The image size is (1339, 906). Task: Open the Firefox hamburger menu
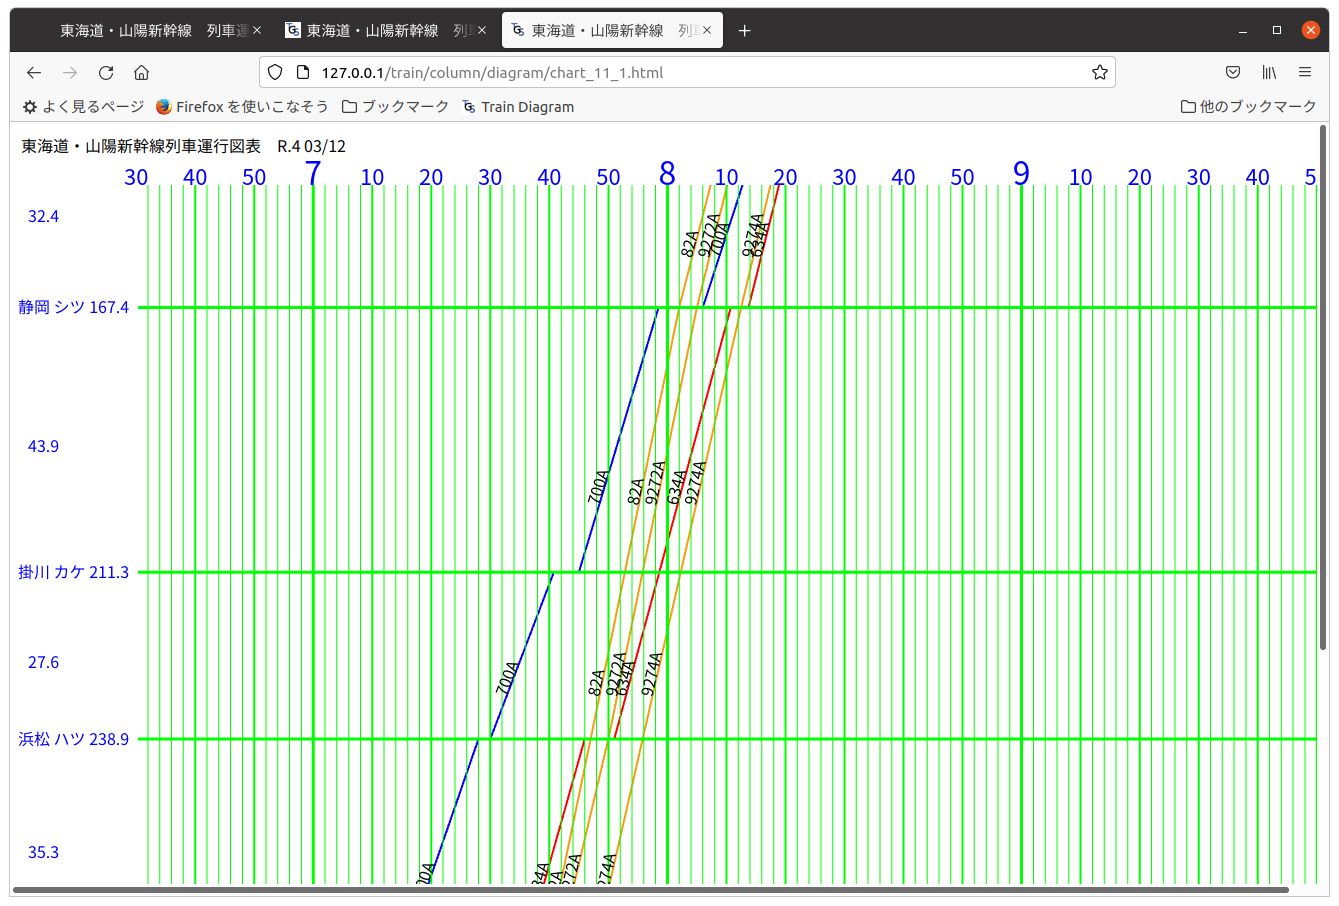click(x=1305, y=72)
